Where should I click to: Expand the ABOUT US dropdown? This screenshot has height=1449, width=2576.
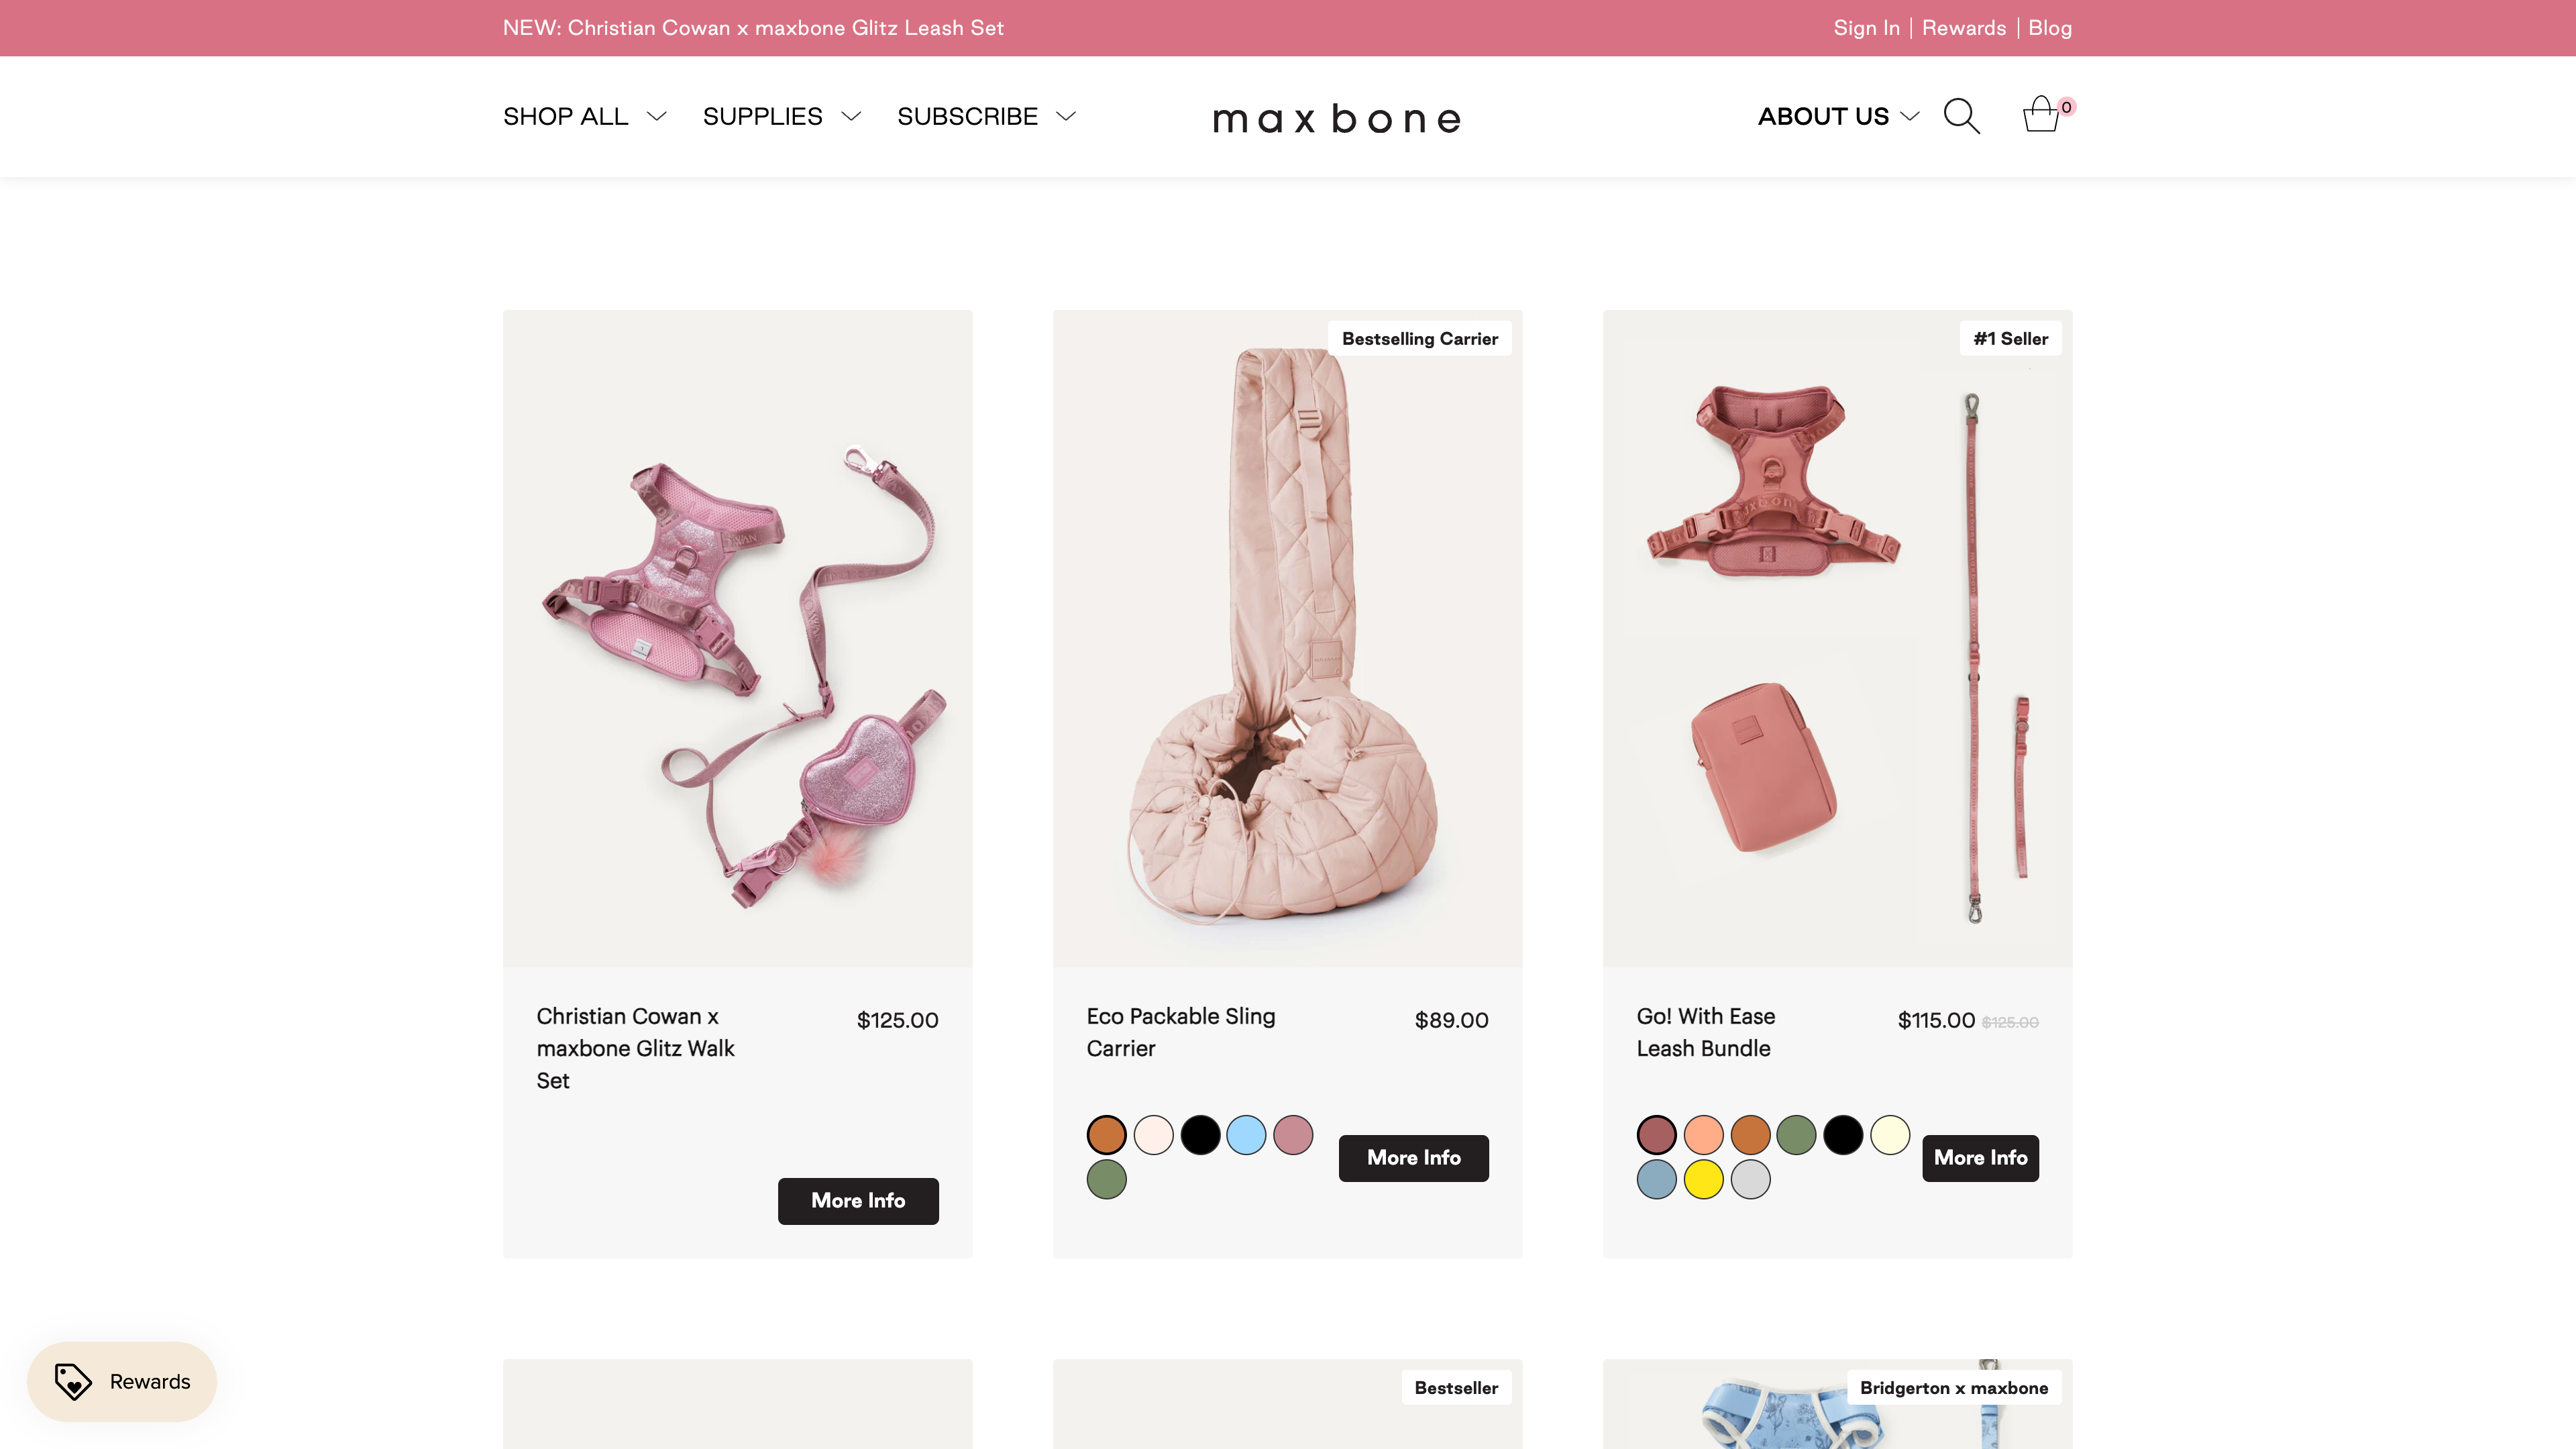(x=1837, y=116)
